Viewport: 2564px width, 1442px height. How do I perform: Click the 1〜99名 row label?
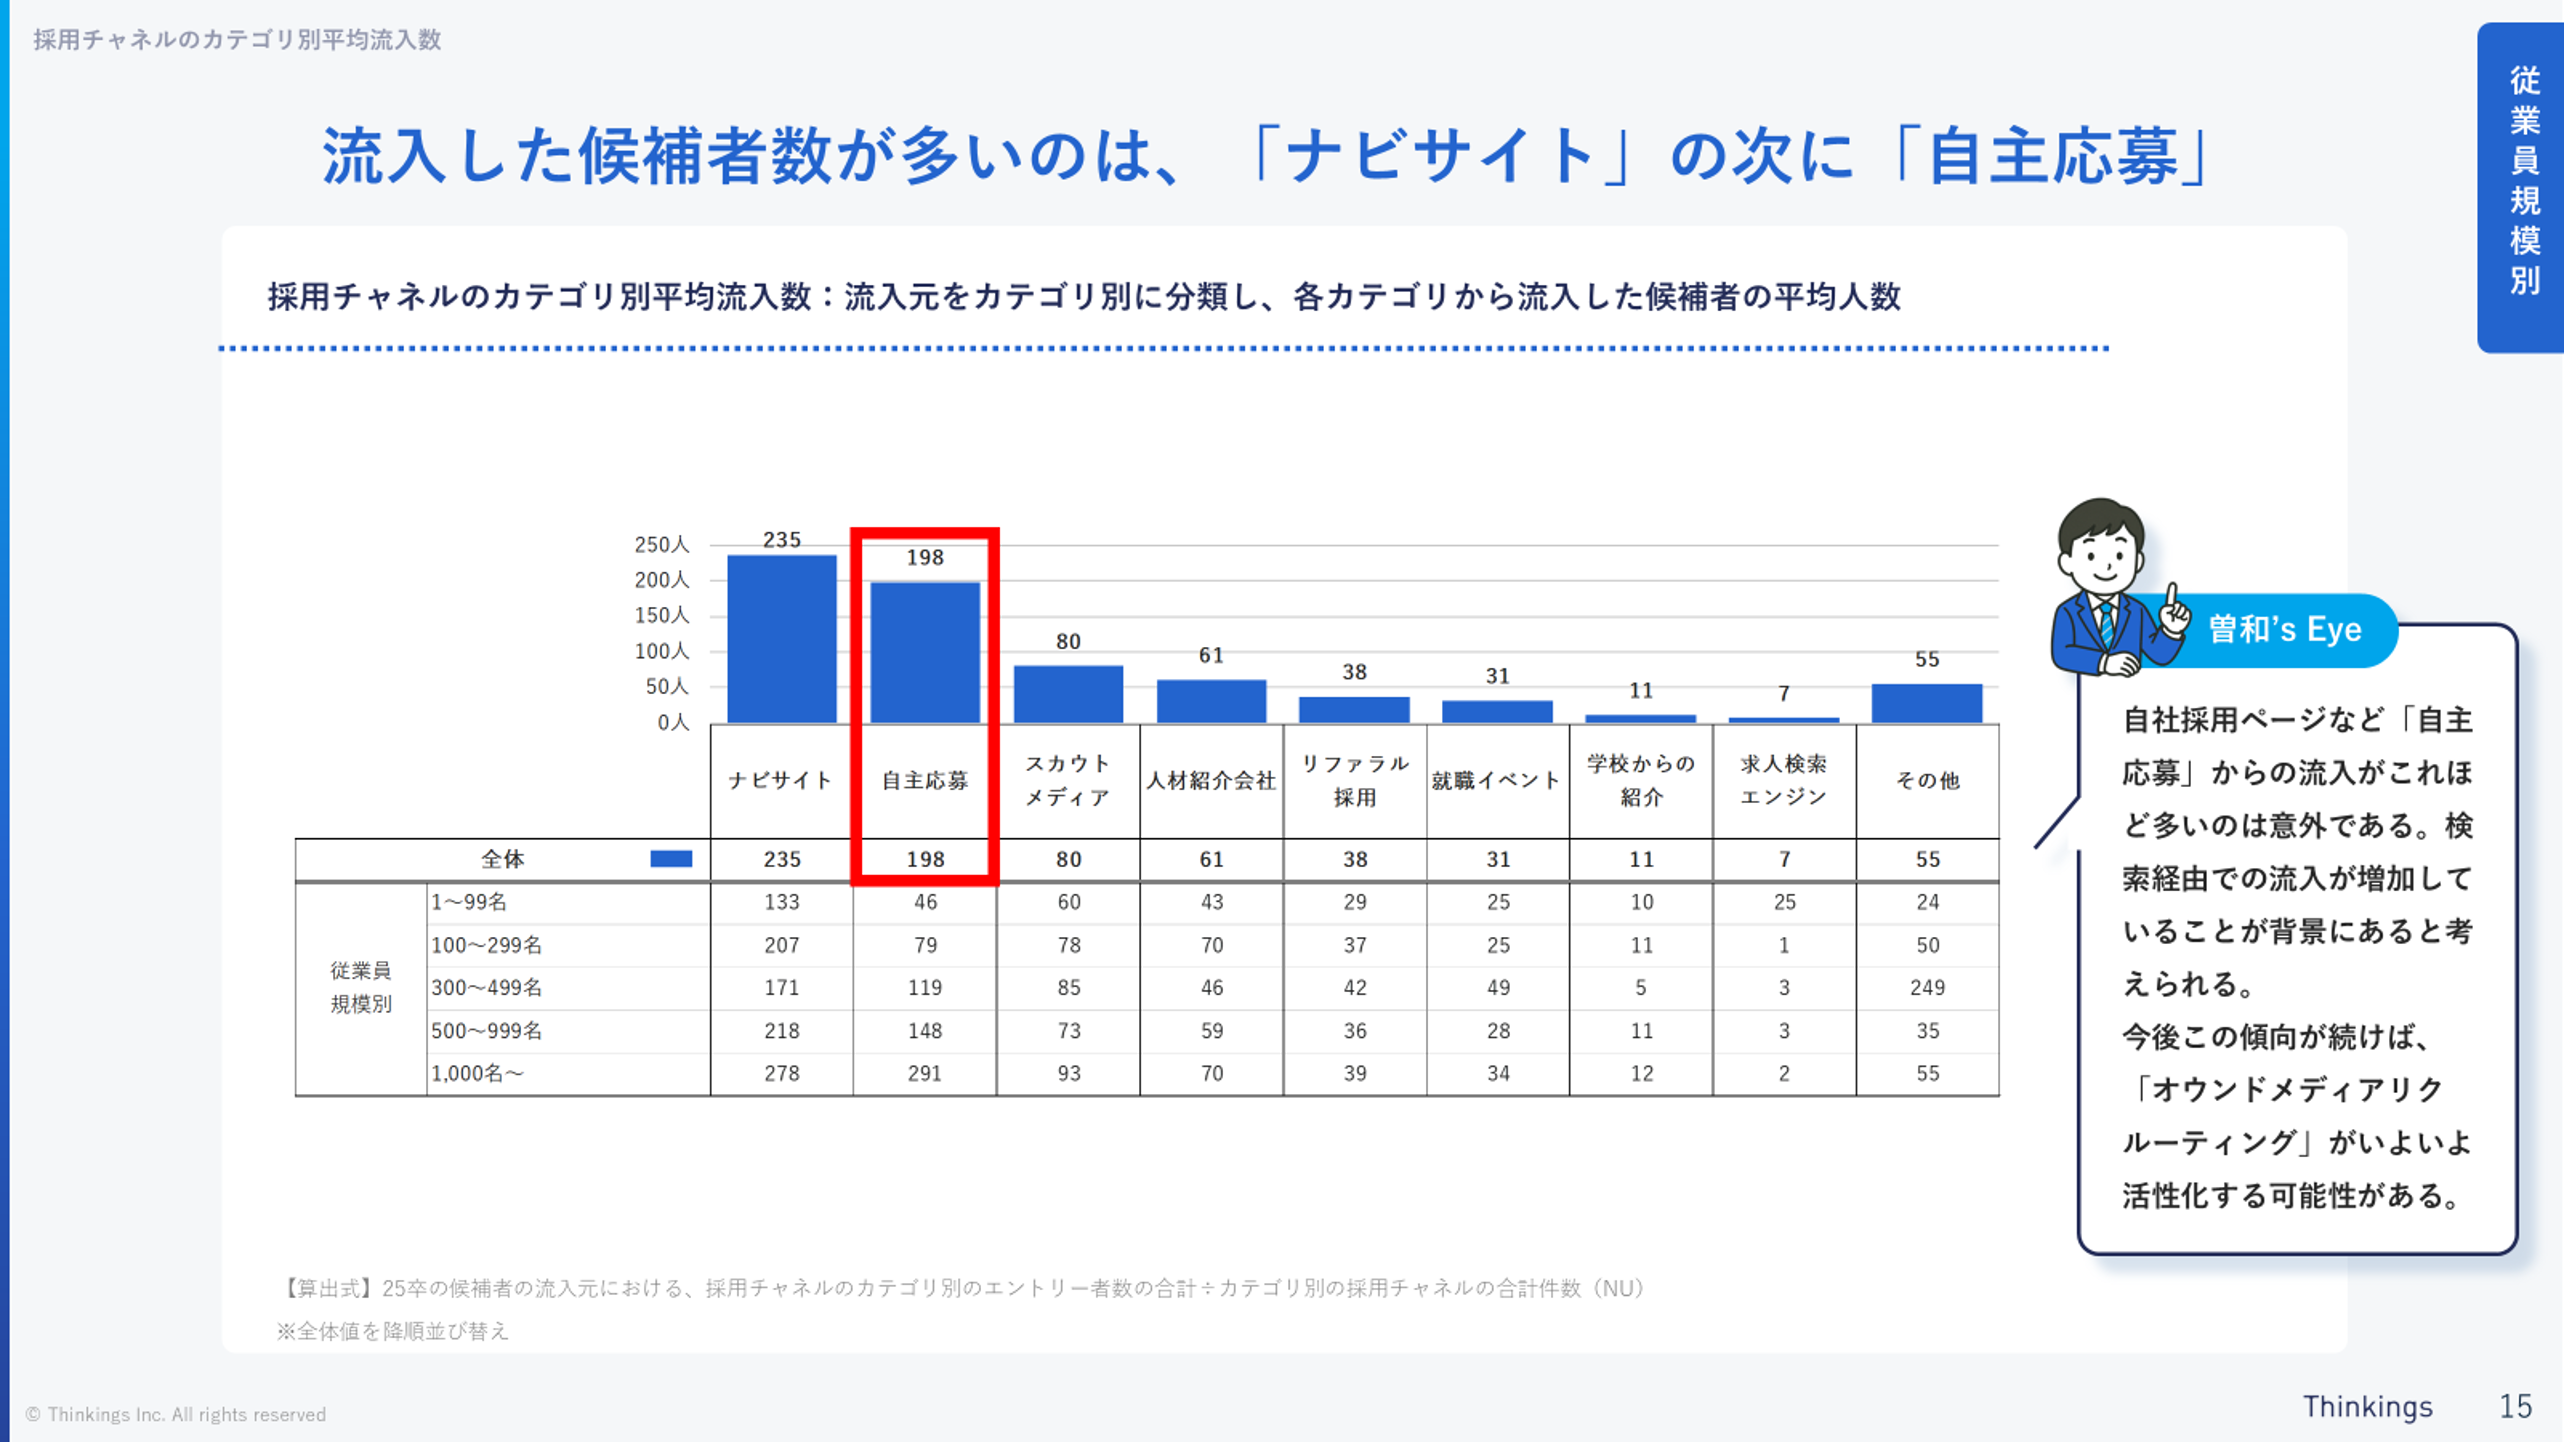469,902
